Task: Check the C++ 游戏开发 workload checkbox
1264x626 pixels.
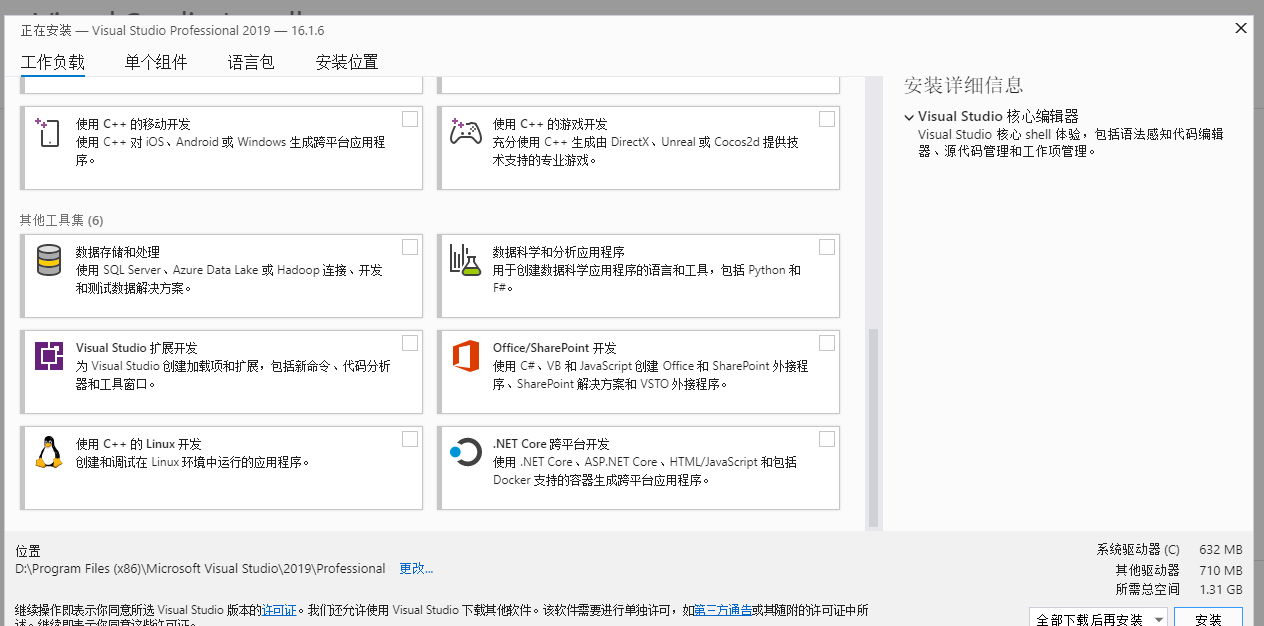Action: coord(827,119)
